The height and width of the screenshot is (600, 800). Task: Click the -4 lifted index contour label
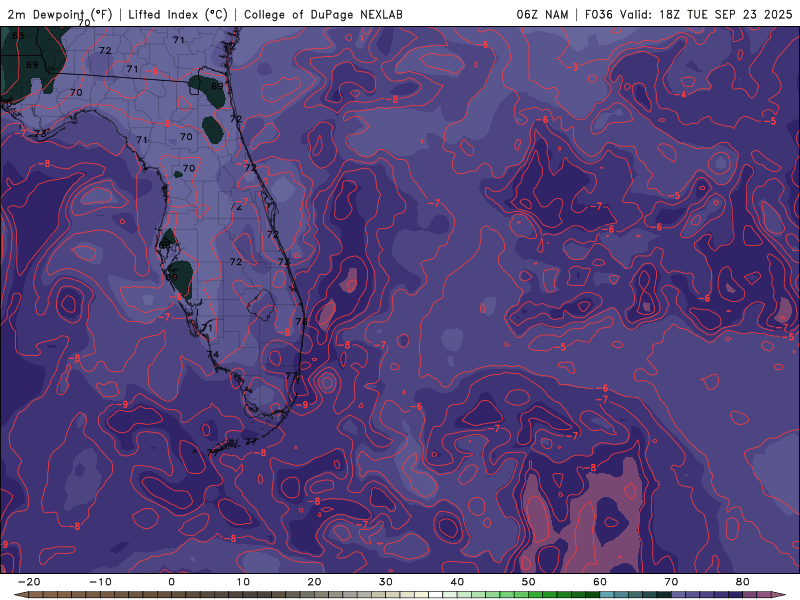pos(681,94)
